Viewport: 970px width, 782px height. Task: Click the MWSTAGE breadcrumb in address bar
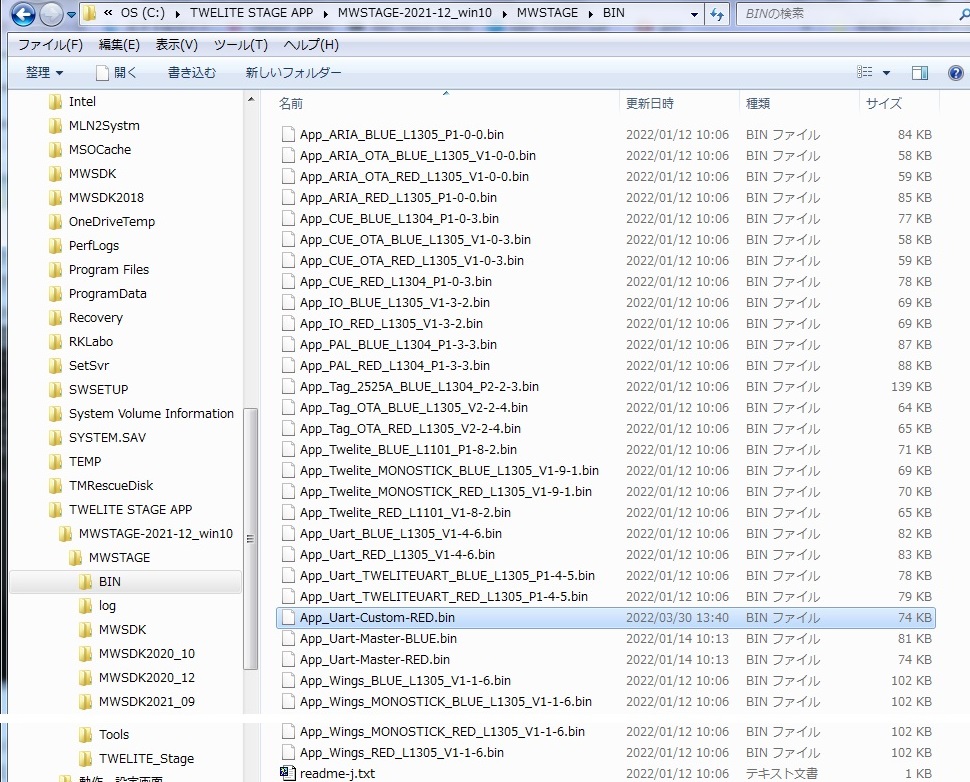click(x=547, y=13)
